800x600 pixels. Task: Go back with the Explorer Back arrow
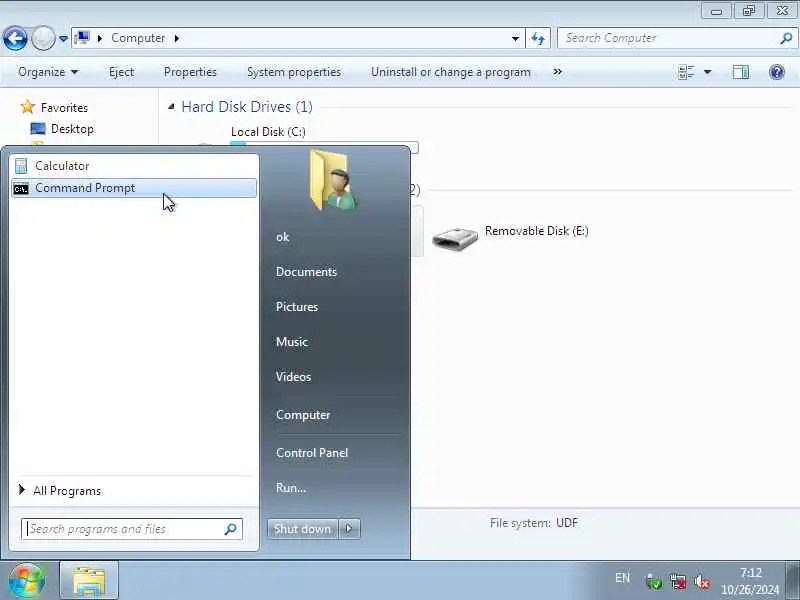pos(15,38)
